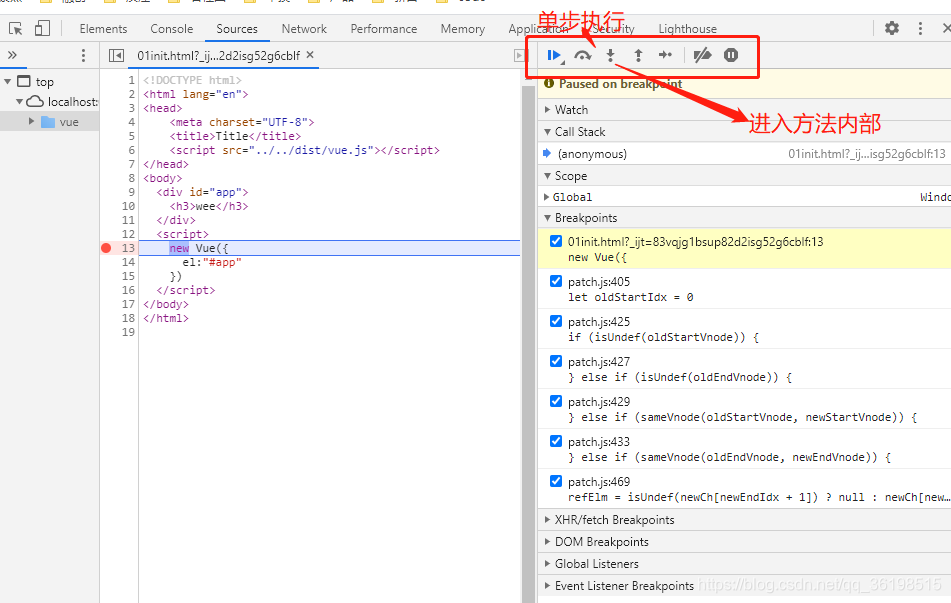The width and height of the screenshot is (951, 603).
Task: Step over next function call
Action: pos(583,56)
